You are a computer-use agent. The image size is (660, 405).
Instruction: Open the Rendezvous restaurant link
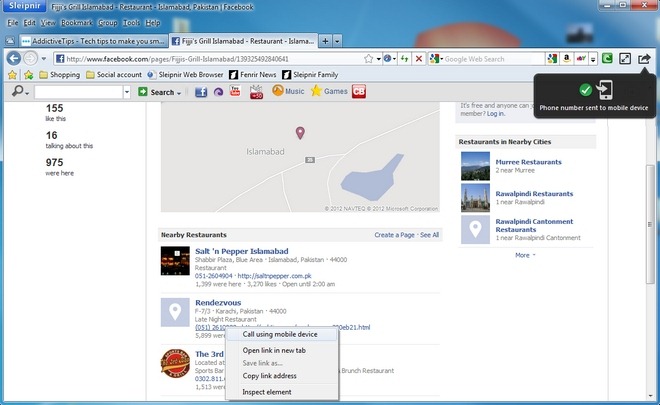pos(218,303)
